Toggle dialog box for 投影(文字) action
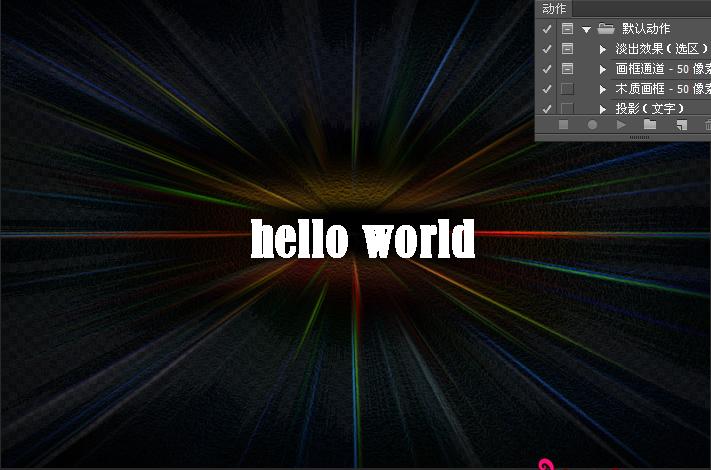Screen dimensions: 711x470 (567, 108)
